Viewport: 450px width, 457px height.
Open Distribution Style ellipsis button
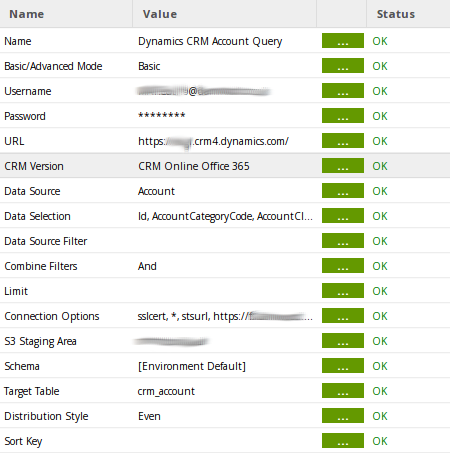coord(343,416)
